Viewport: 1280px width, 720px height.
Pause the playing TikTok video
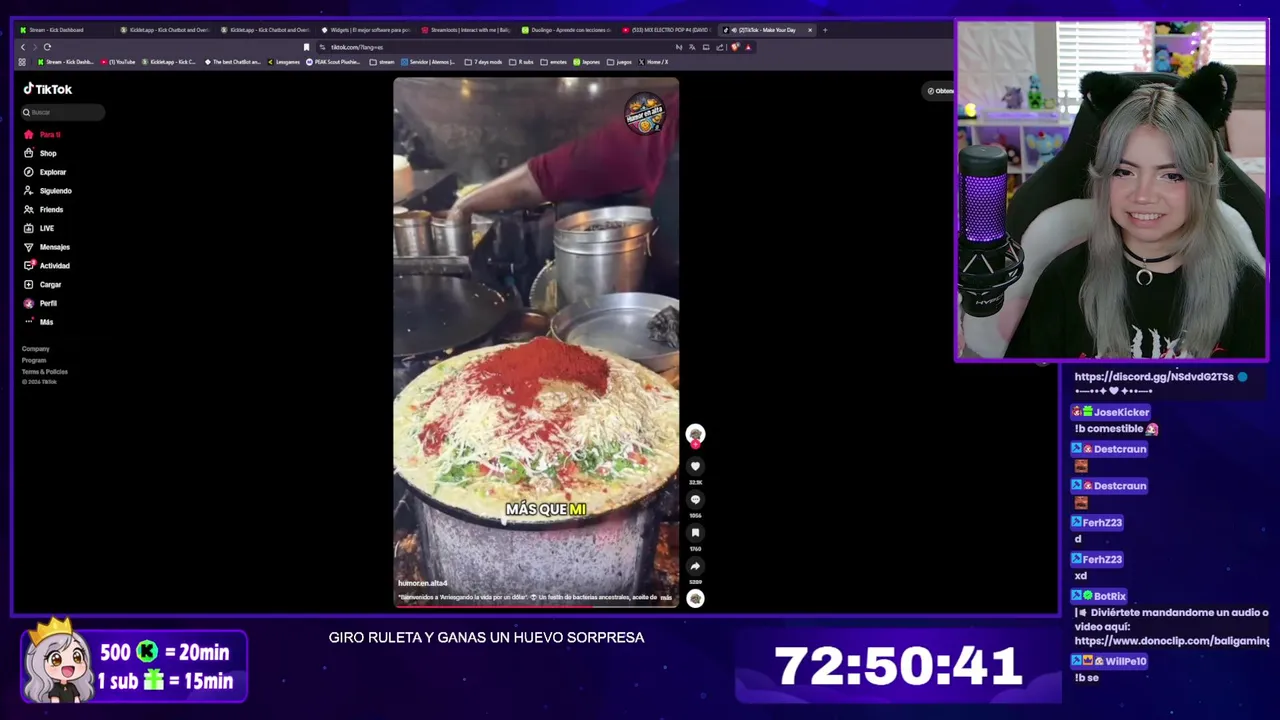(536, 340)
